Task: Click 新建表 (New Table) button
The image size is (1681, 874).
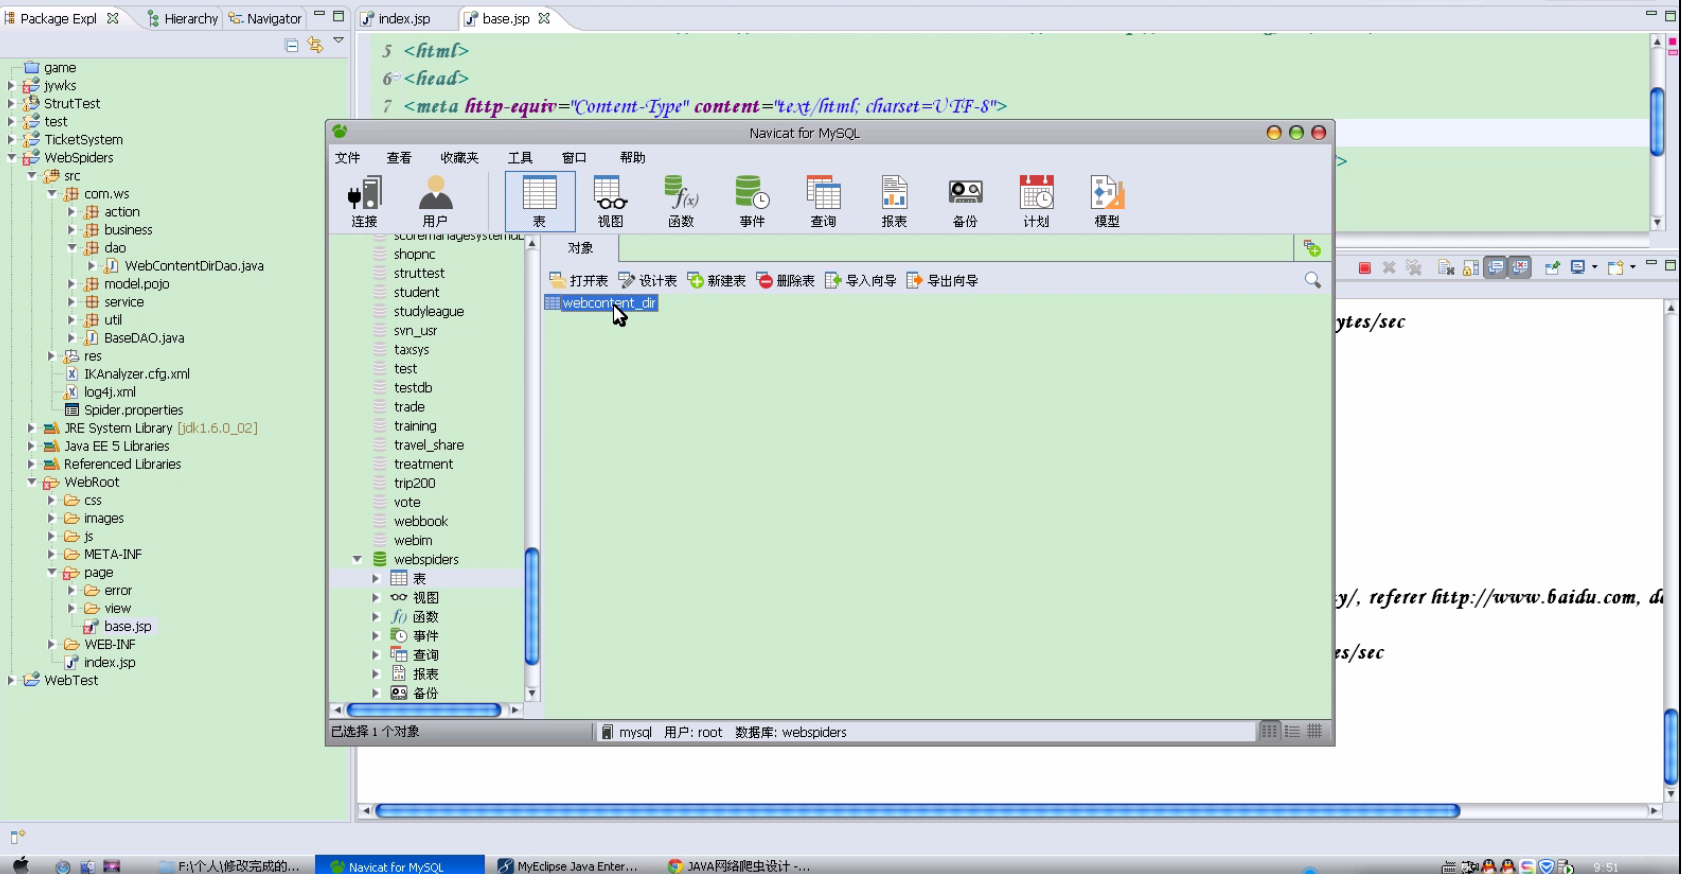Action: pos(717,281)
